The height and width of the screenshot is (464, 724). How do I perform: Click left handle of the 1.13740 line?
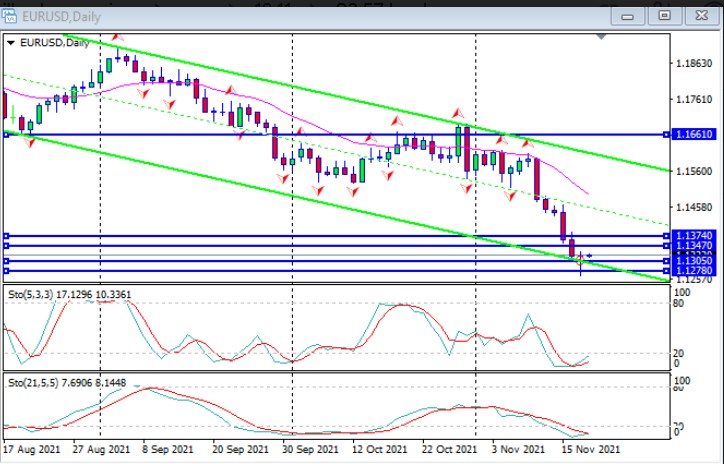coord(6,236)
